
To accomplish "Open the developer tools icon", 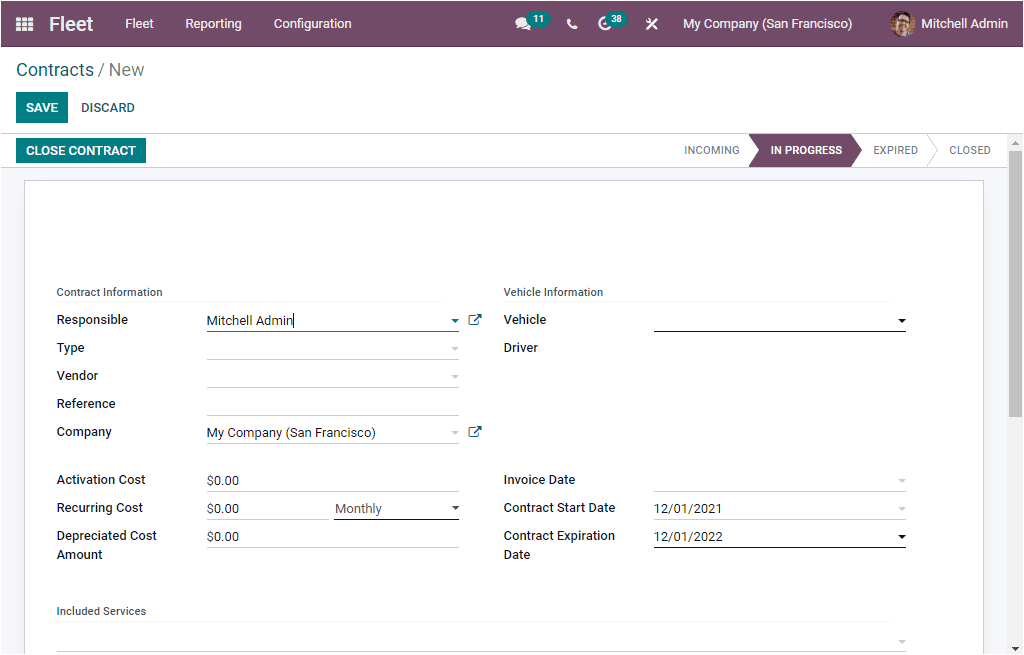I will point(651,23).
